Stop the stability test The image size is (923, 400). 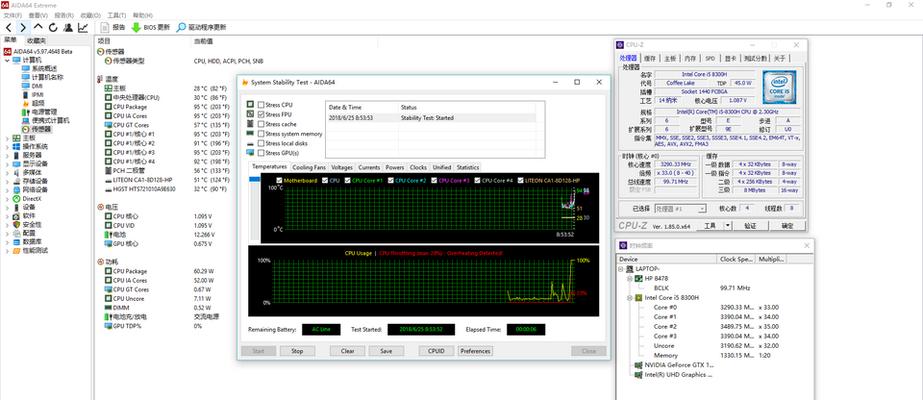pos(297,351)
